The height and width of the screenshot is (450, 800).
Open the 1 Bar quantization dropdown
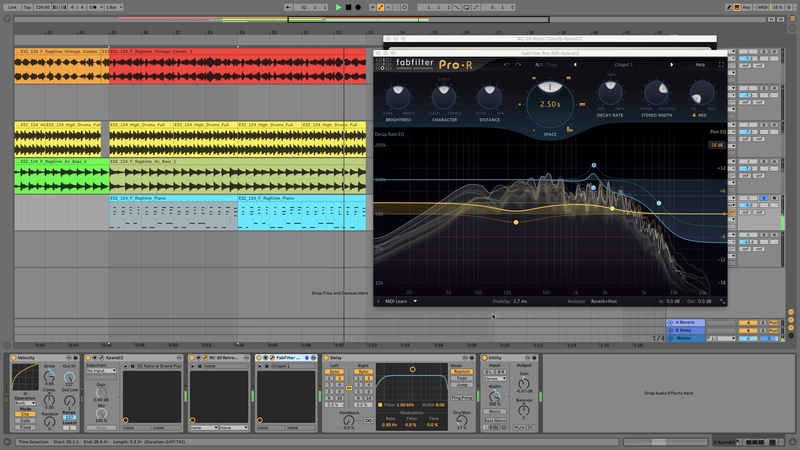[113, 7]
